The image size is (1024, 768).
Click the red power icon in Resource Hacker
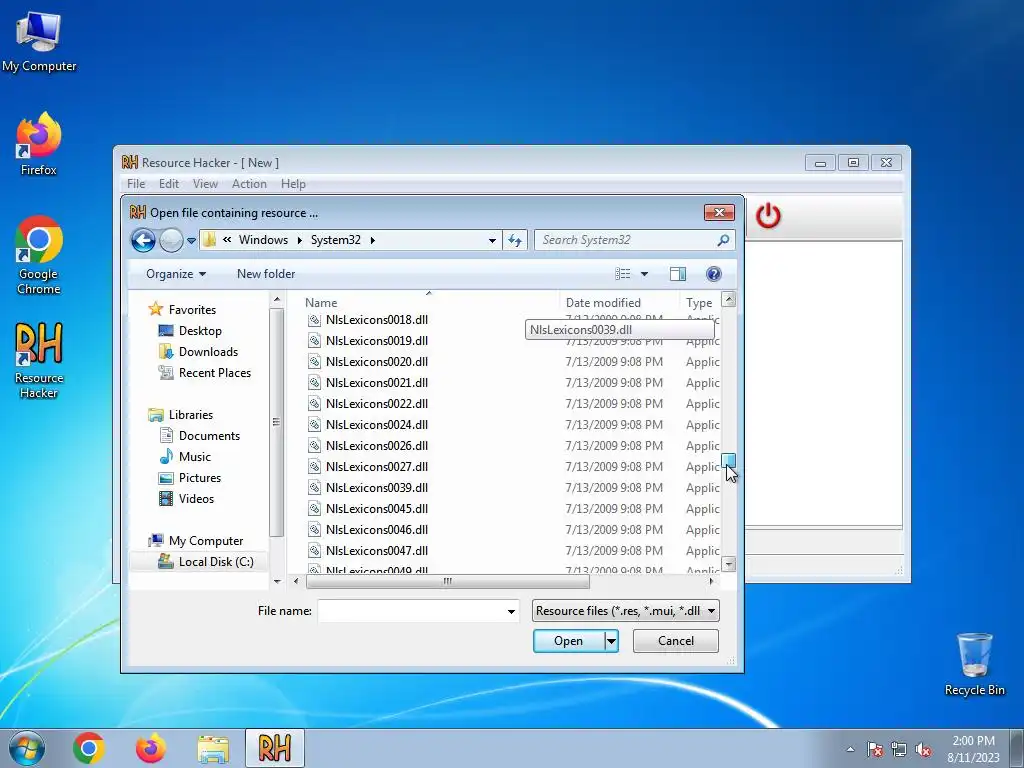point(768,216)
